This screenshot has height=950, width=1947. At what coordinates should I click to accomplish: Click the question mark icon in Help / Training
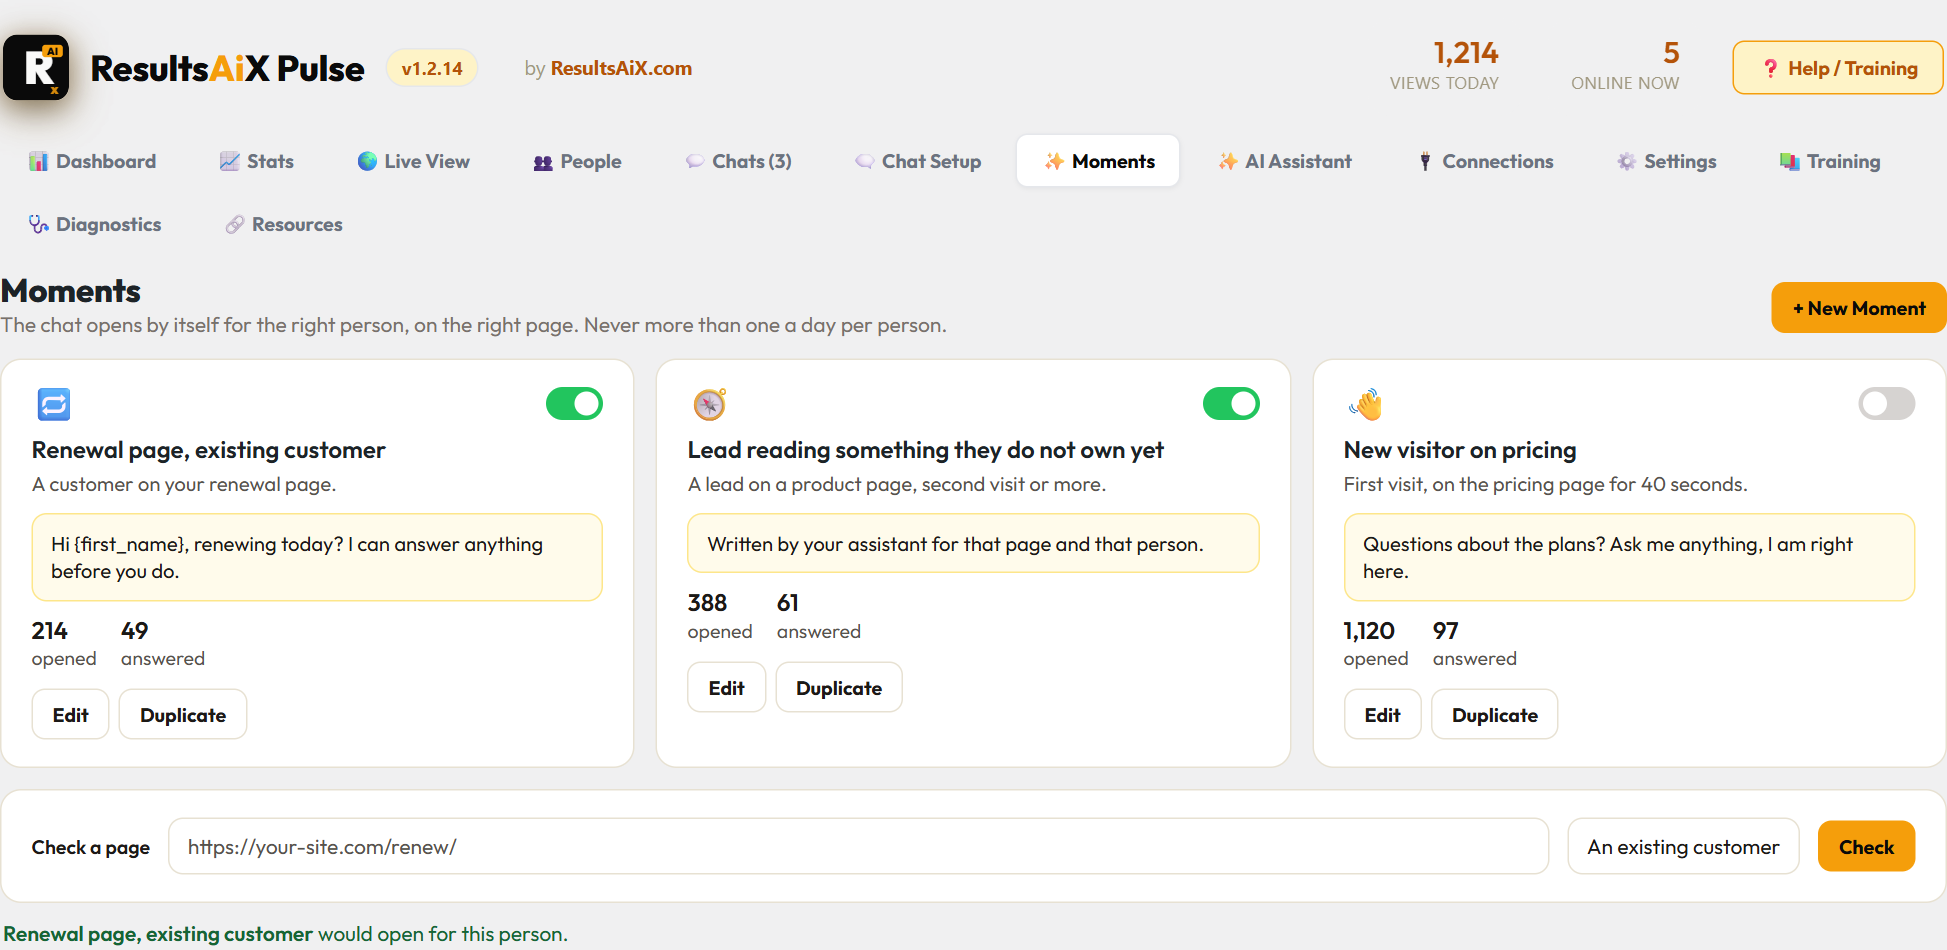pos(1770,69)
